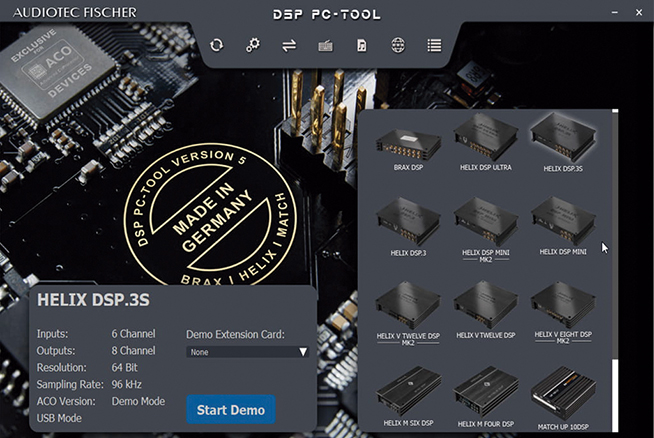This screenshot has width=654, height=438.
Task: Select the HELIX DSP.3 device
Action: 408,227
